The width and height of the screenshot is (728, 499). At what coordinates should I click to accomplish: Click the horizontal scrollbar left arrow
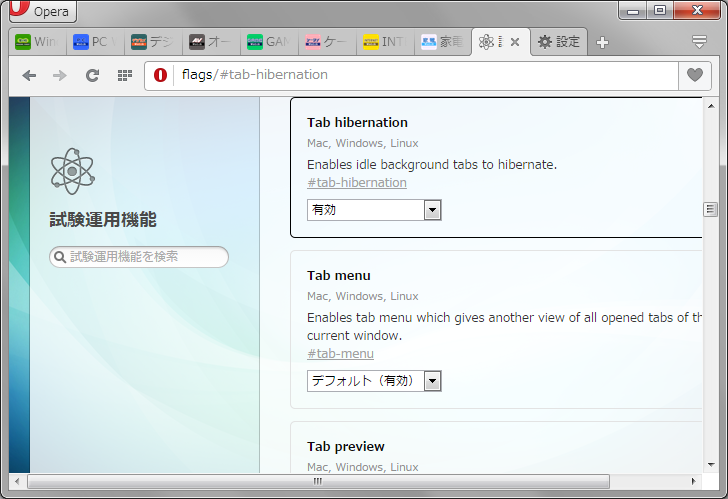pos(17,481)
